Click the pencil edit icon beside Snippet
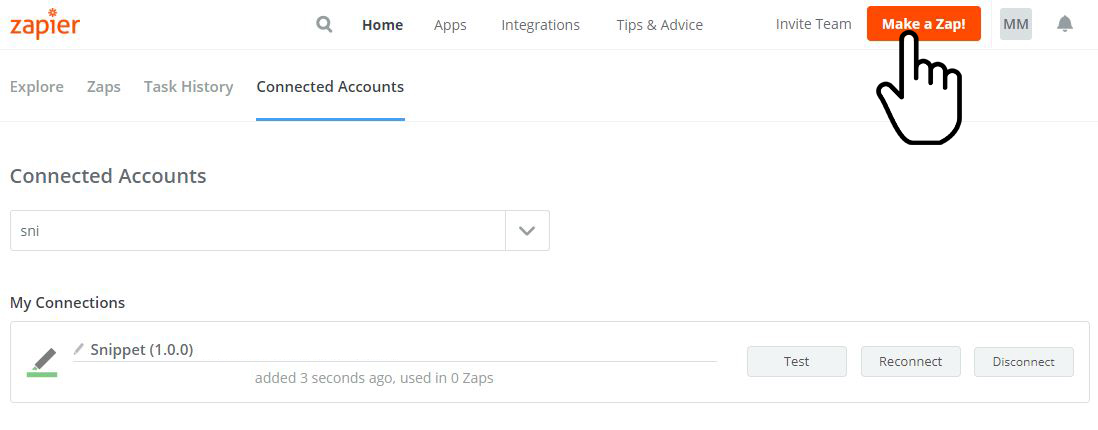The image size is (1098, 430). (x=79, y=349)
